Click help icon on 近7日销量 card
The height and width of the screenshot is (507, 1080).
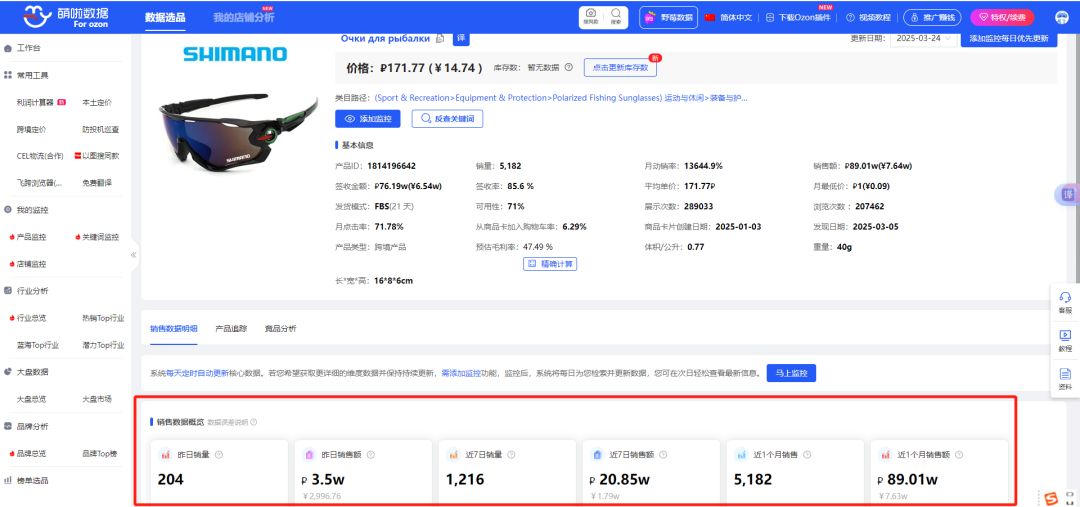(x=513, y=455)
